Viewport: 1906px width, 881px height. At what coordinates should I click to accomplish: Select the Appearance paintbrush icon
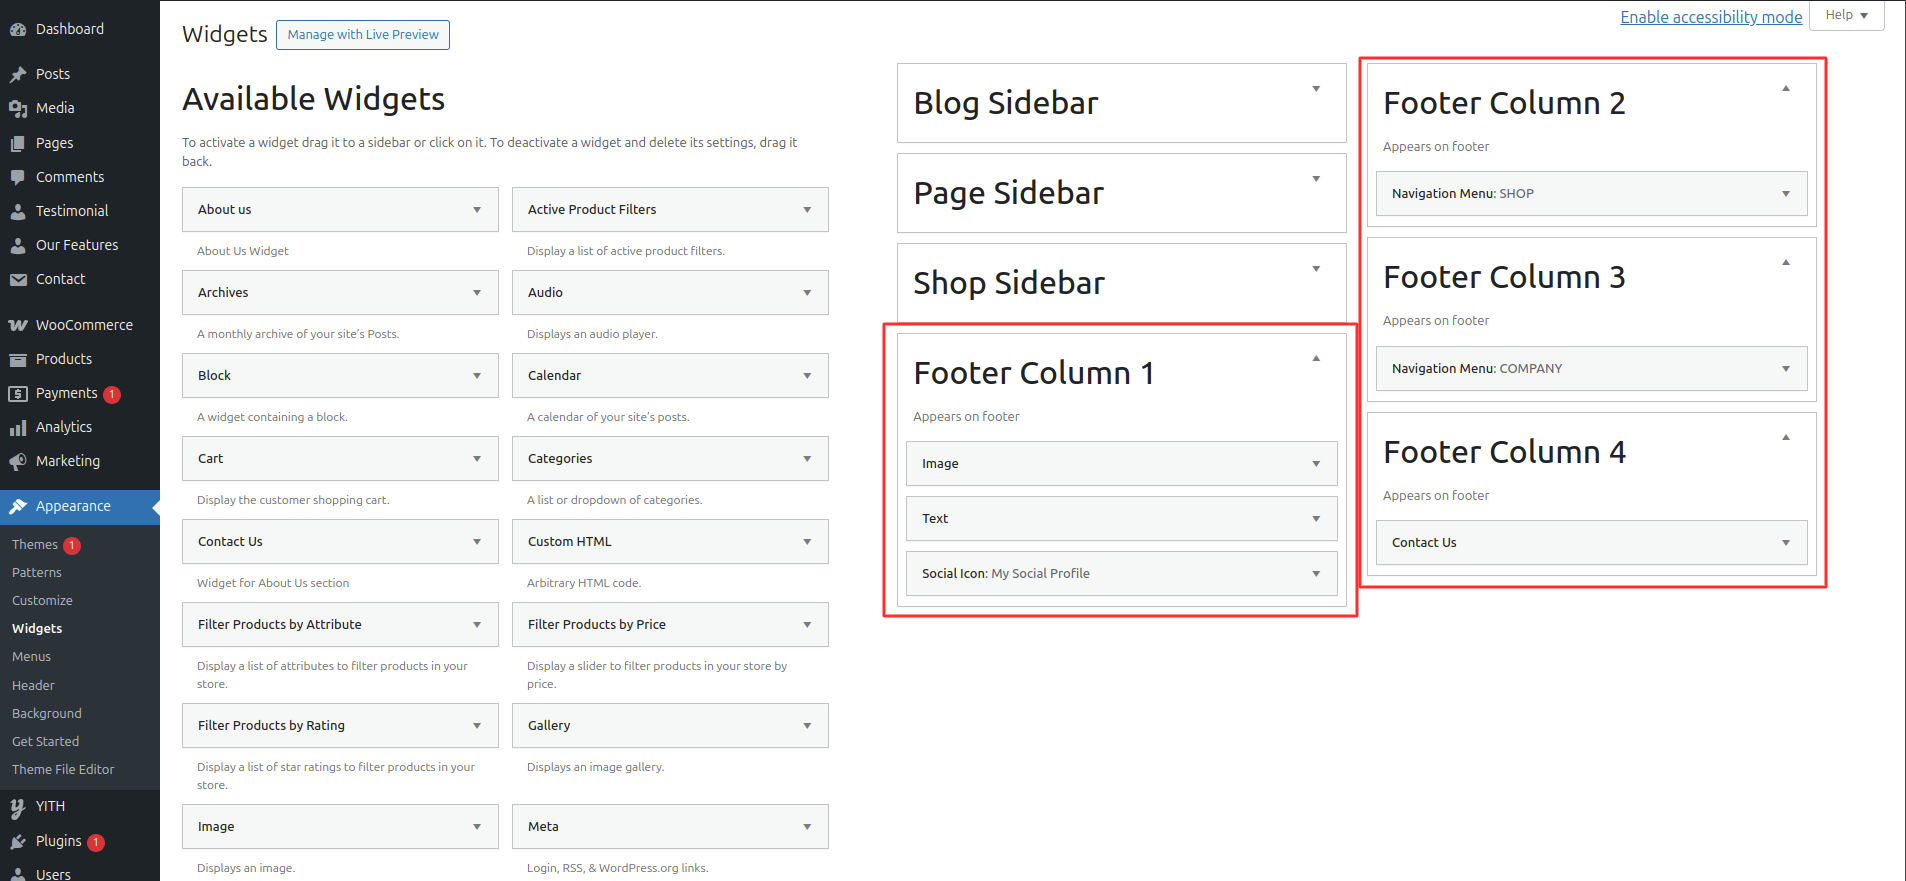19,506
